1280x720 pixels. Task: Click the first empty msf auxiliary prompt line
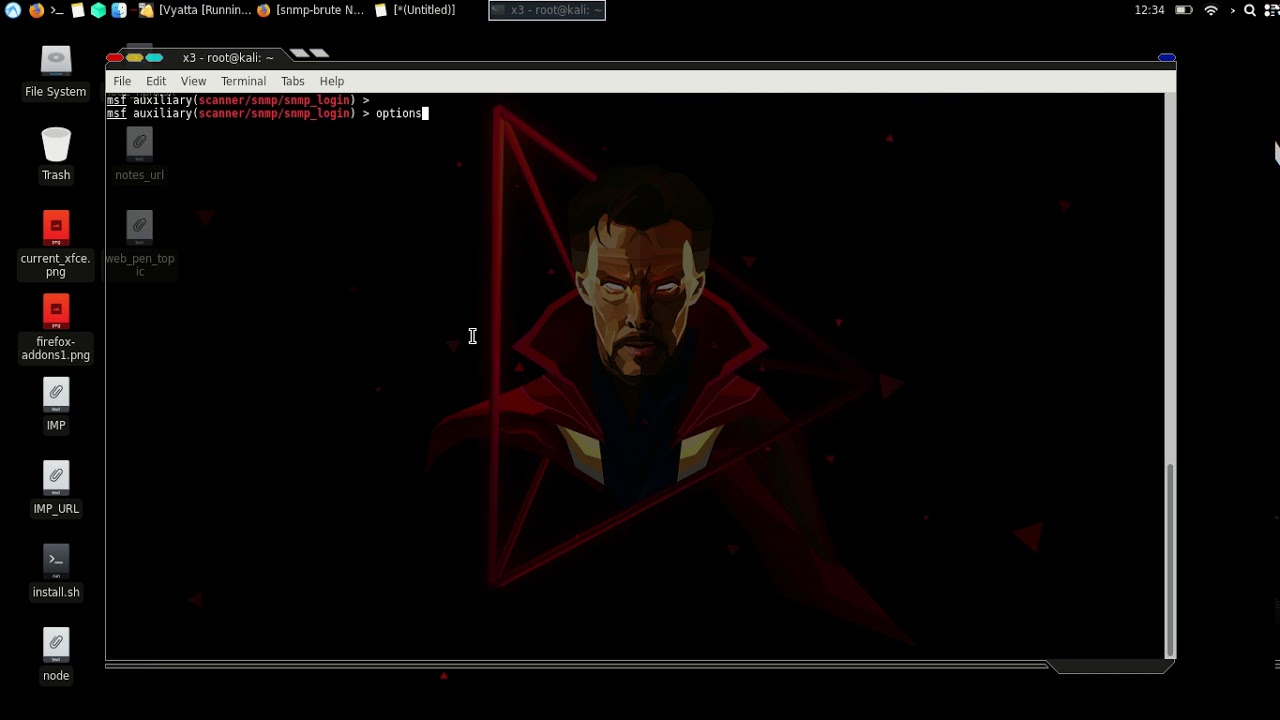[238, 100]
